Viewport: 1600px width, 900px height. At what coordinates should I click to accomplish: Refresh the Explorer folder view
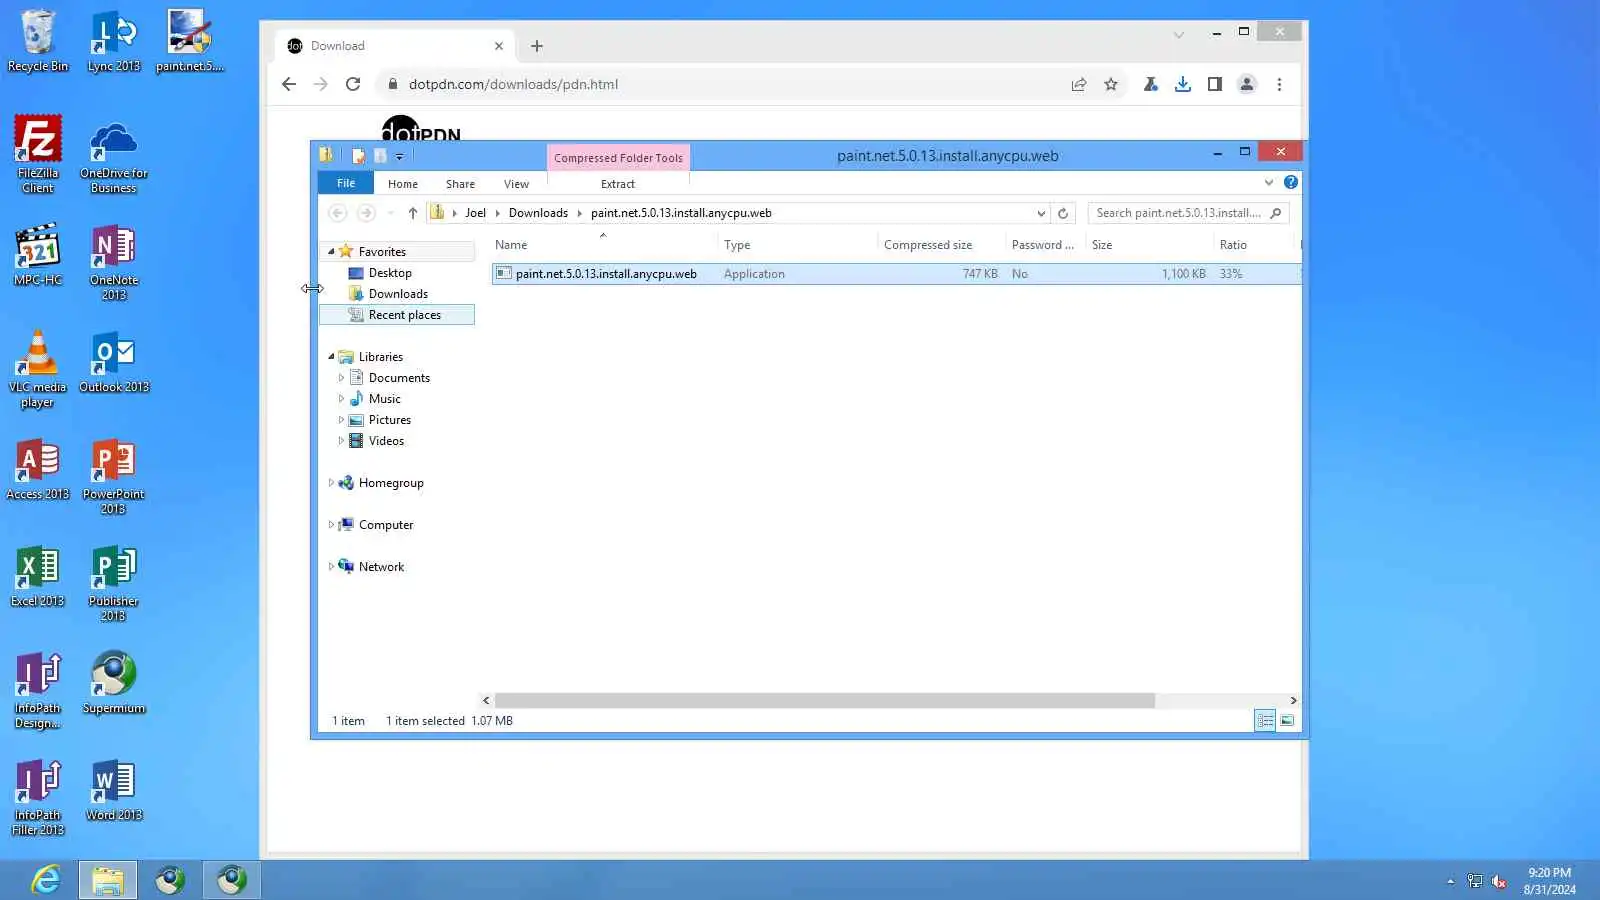[x=1063, y=213]
